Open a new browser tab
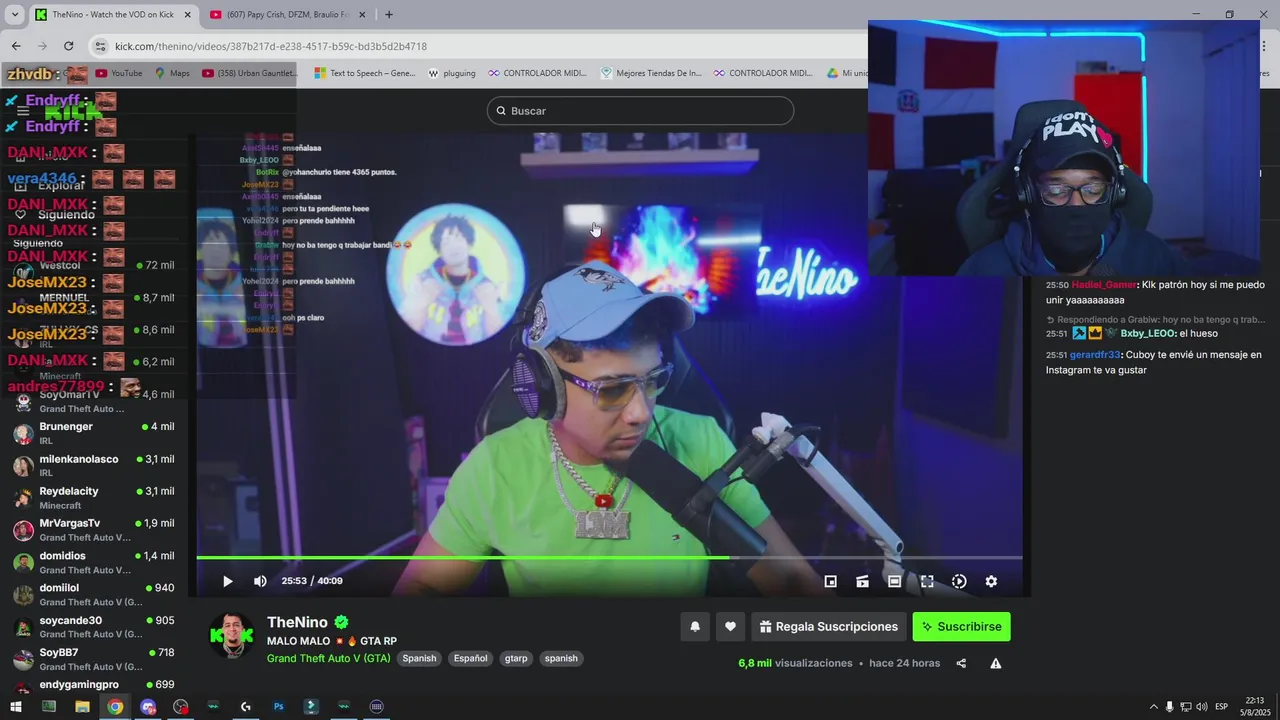 click(389, 15)
